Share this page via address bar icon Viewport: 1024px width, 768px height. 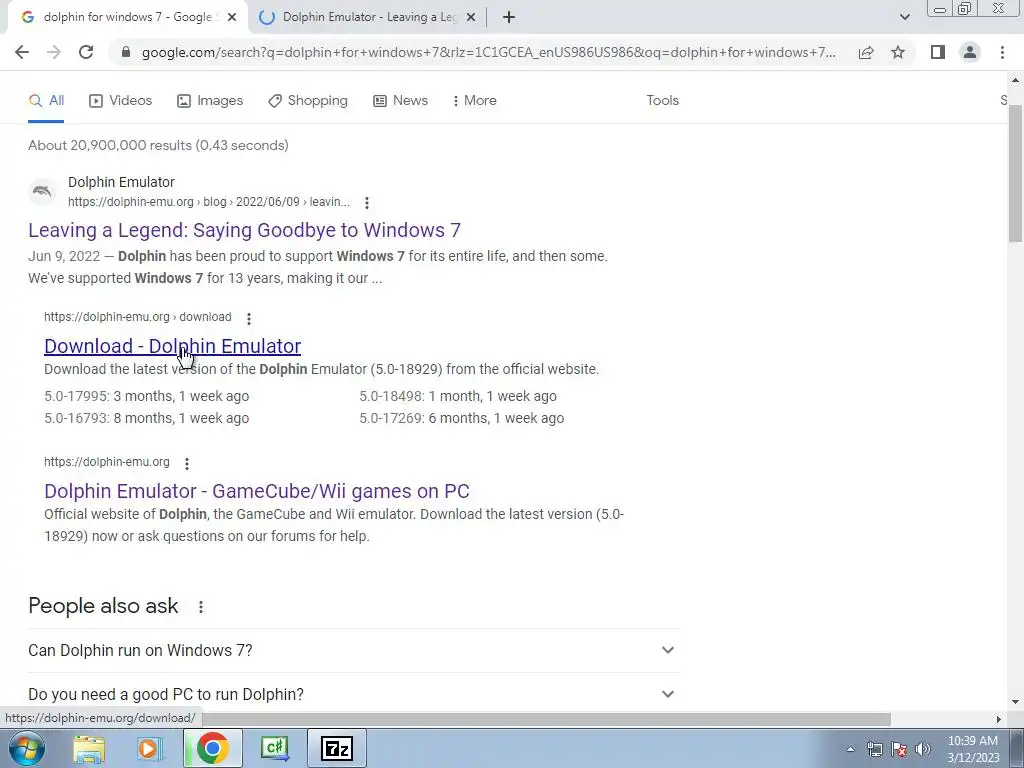pyautogui.click(x=866, y=52)
